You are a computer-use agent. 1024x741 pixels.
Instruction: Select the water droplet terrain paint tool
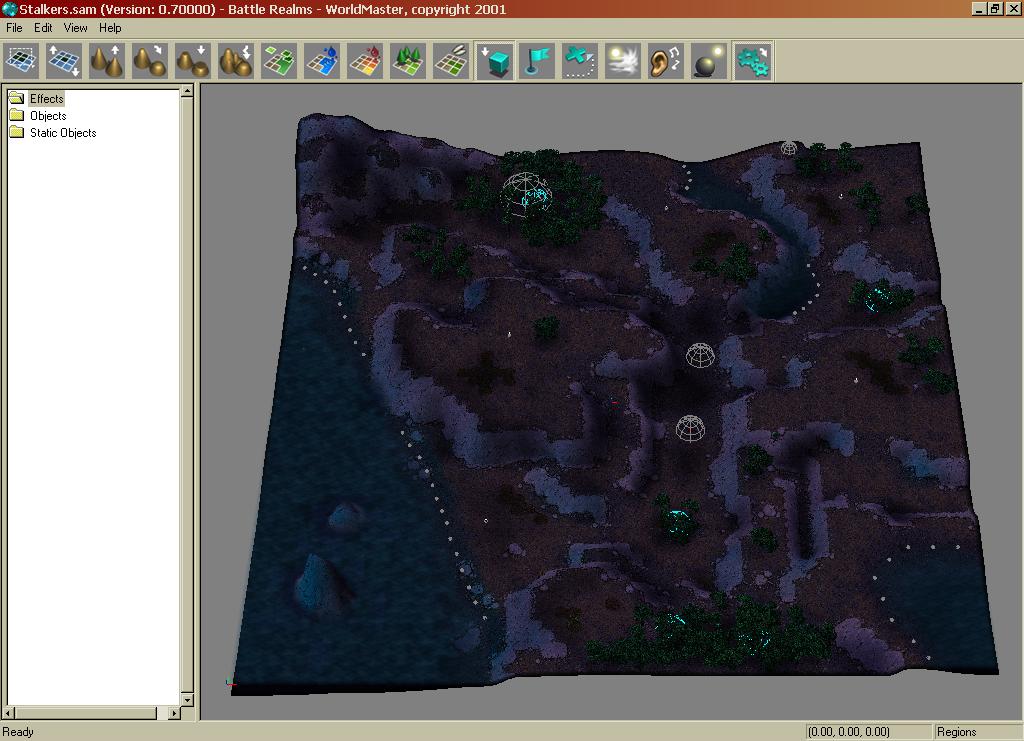[x=322, y=61]
